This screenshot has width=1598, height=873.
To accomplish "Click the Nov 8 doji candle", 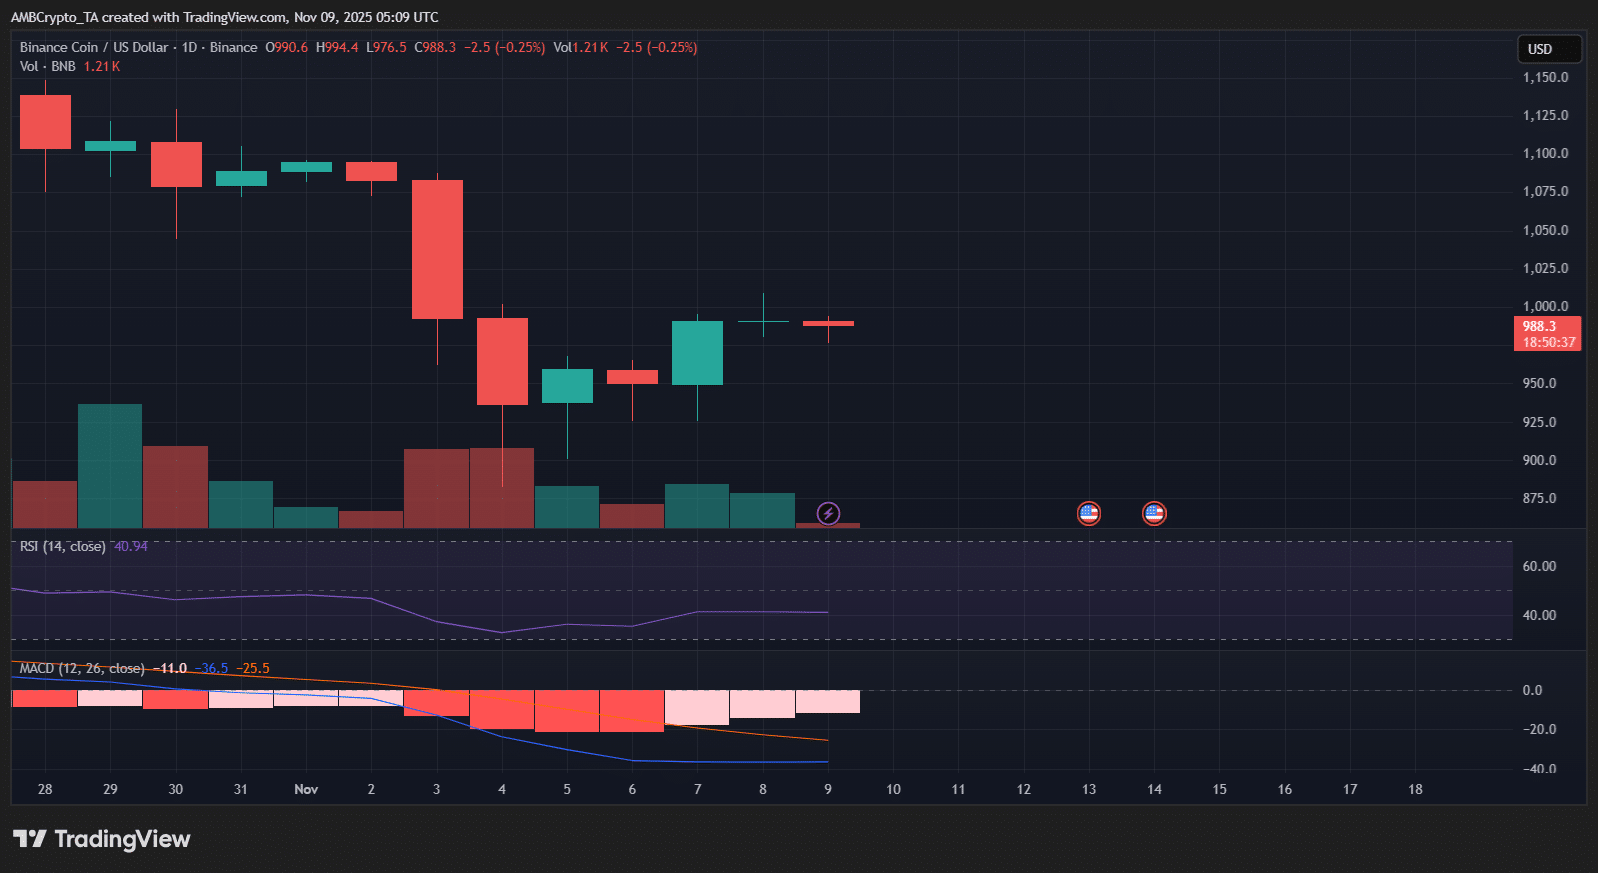I will 763,321.
